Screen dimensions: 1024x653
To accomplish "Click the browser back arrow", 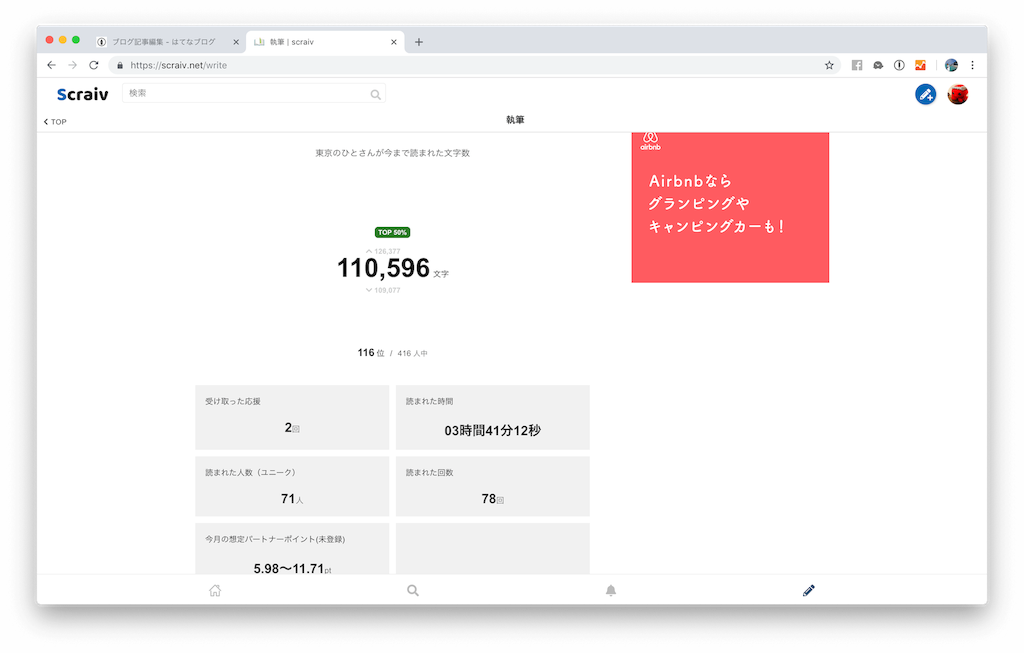I will pos(52,65).
